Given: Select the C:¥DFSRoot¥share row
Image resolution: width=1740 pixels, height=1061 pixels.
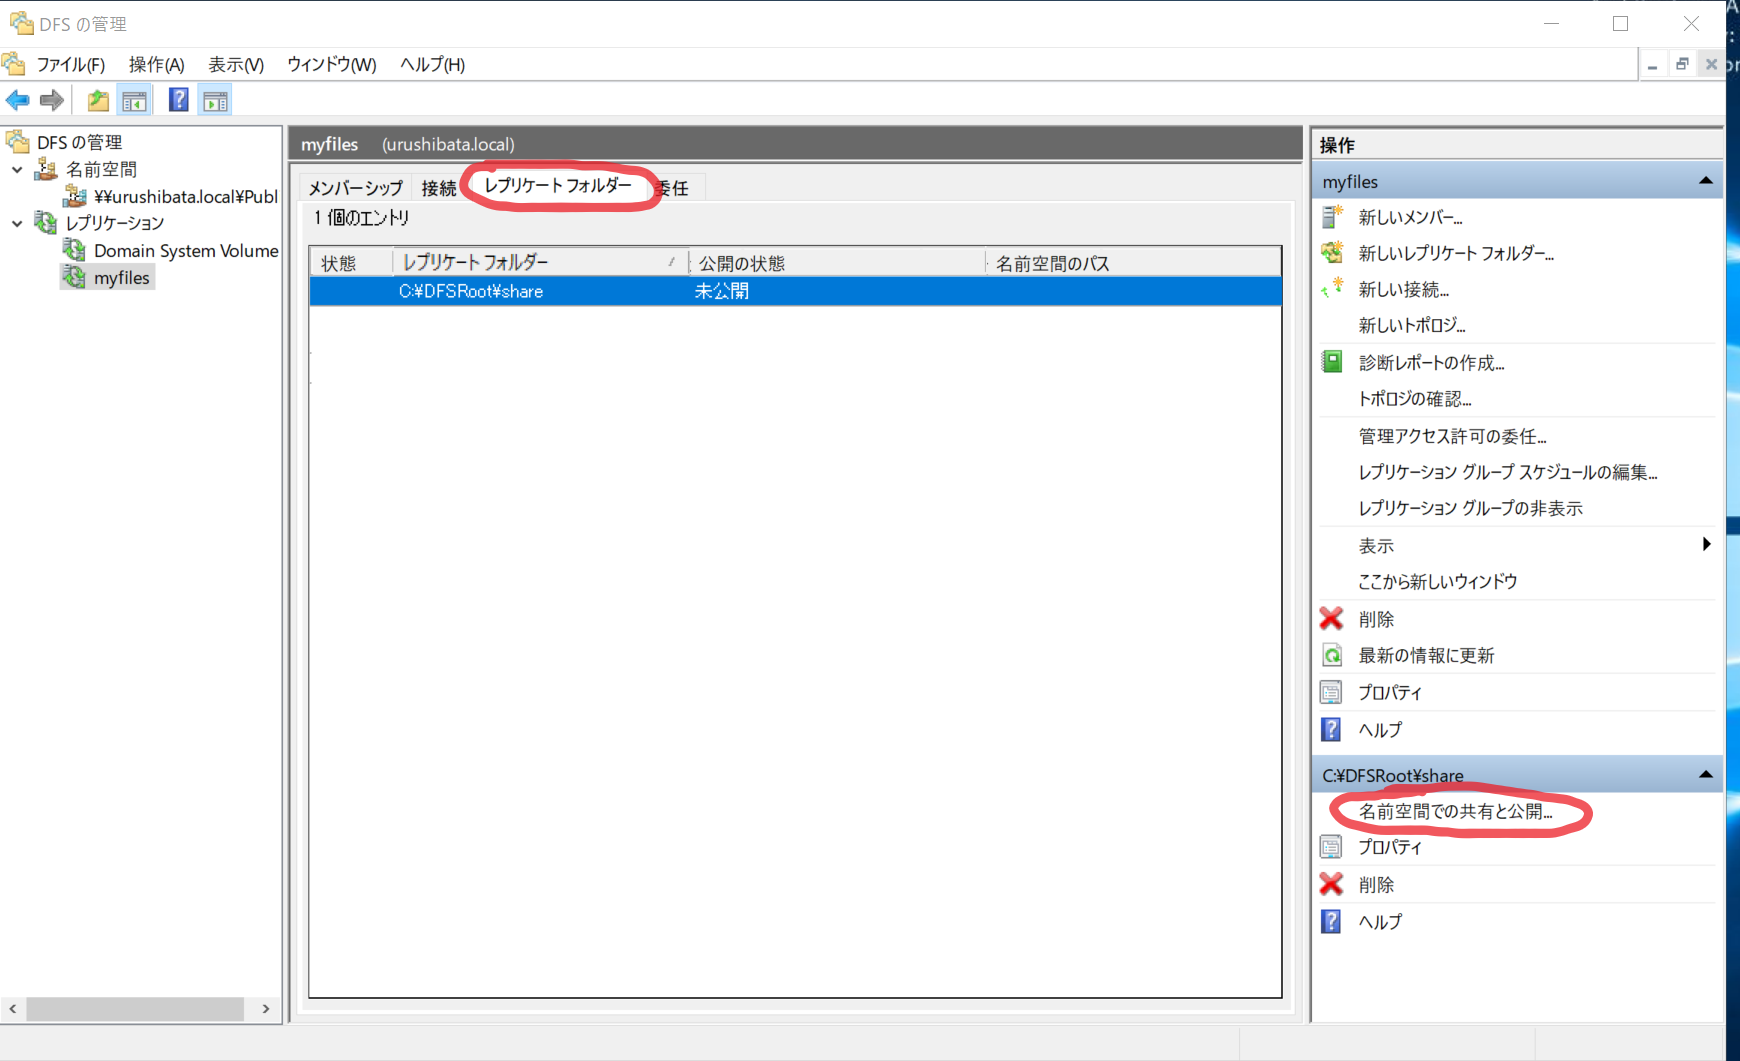Looking at the screenshot, I should (x=795, y=291).
